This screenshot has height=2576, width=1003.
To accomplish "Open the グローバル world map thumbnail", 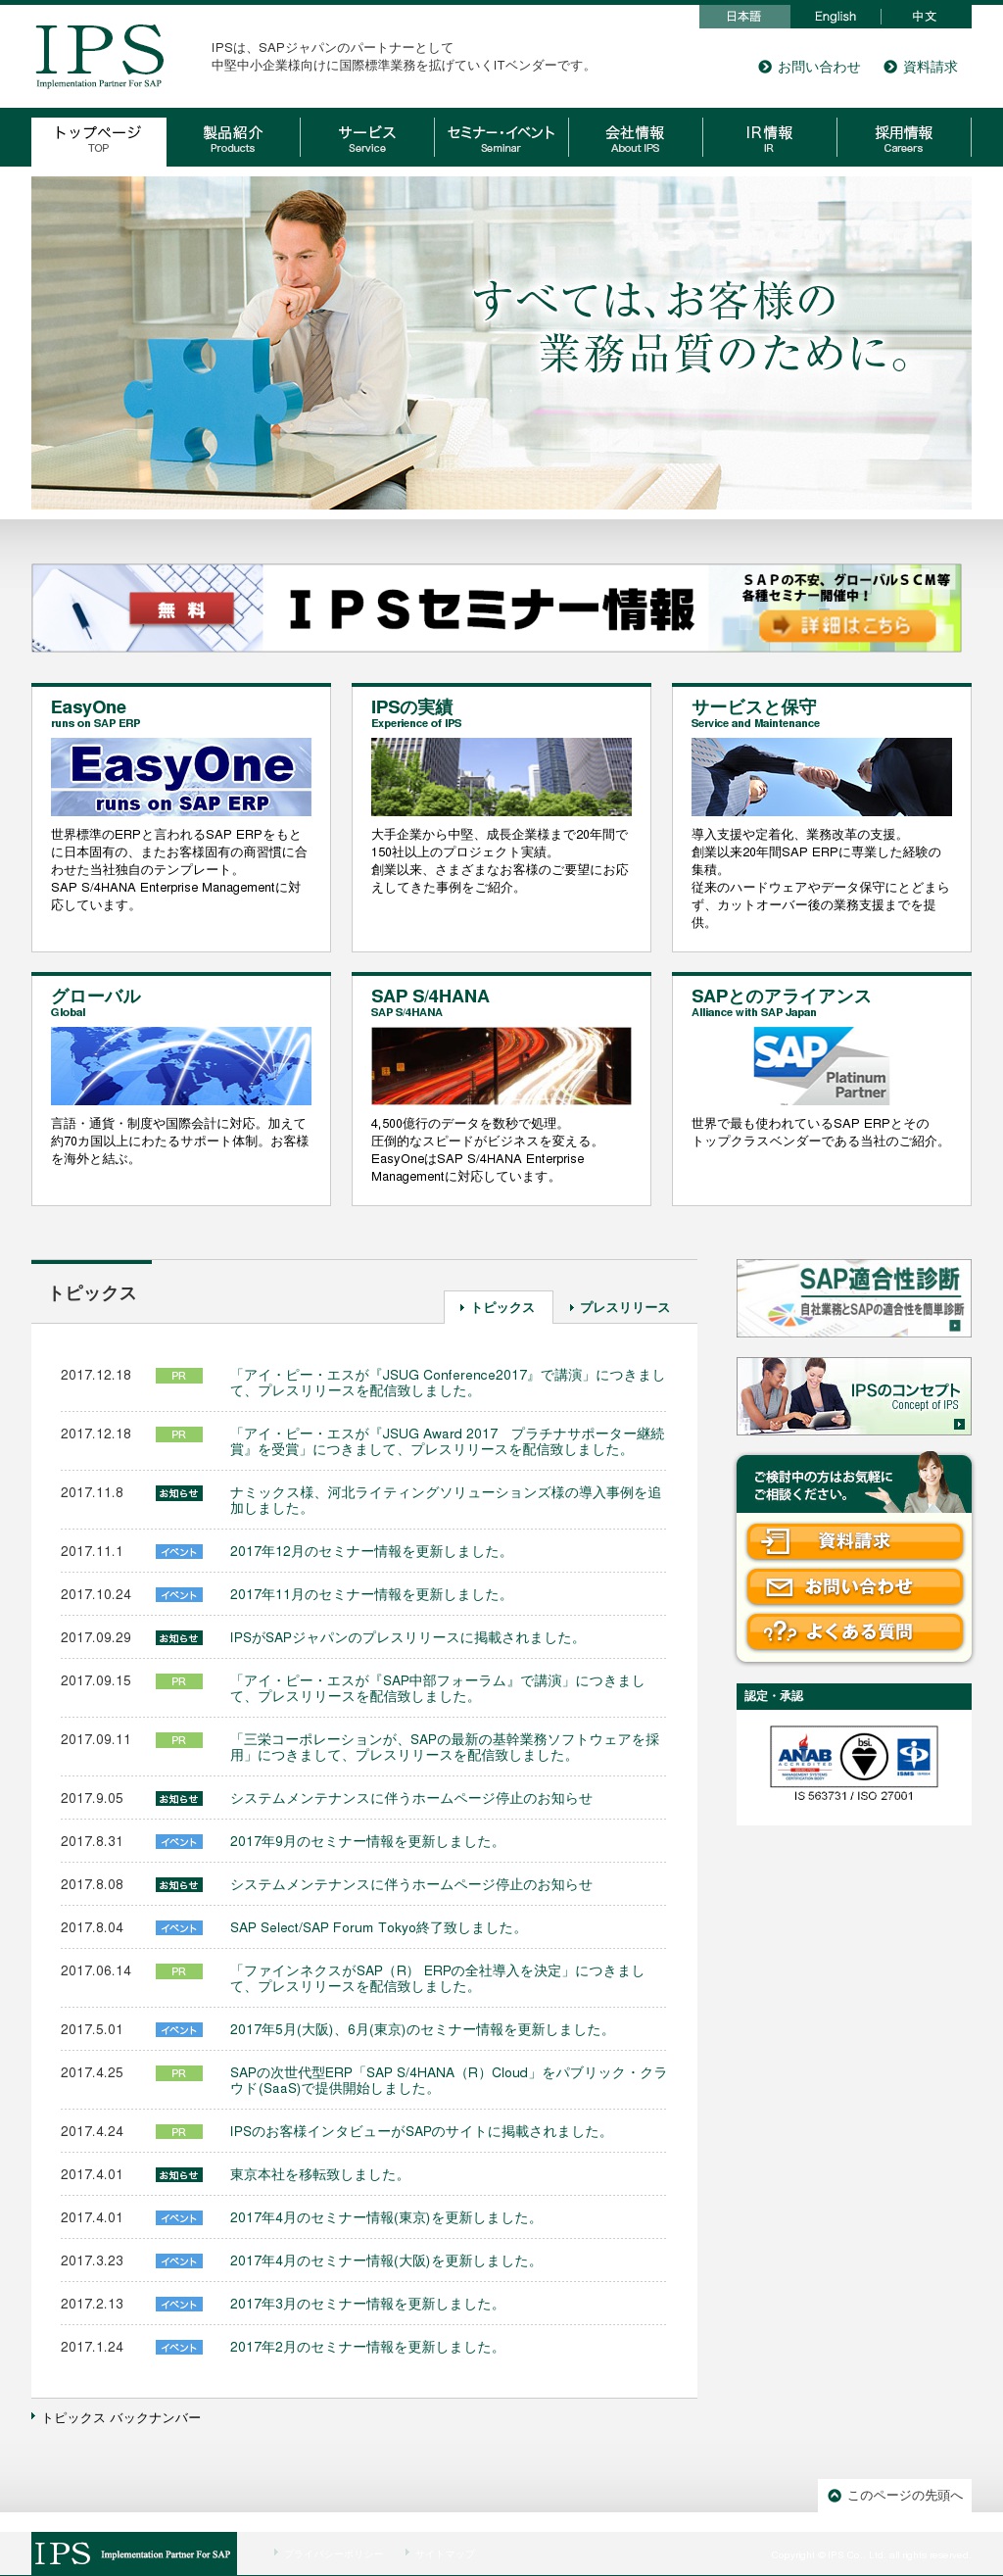I will tap(181, 1066).
